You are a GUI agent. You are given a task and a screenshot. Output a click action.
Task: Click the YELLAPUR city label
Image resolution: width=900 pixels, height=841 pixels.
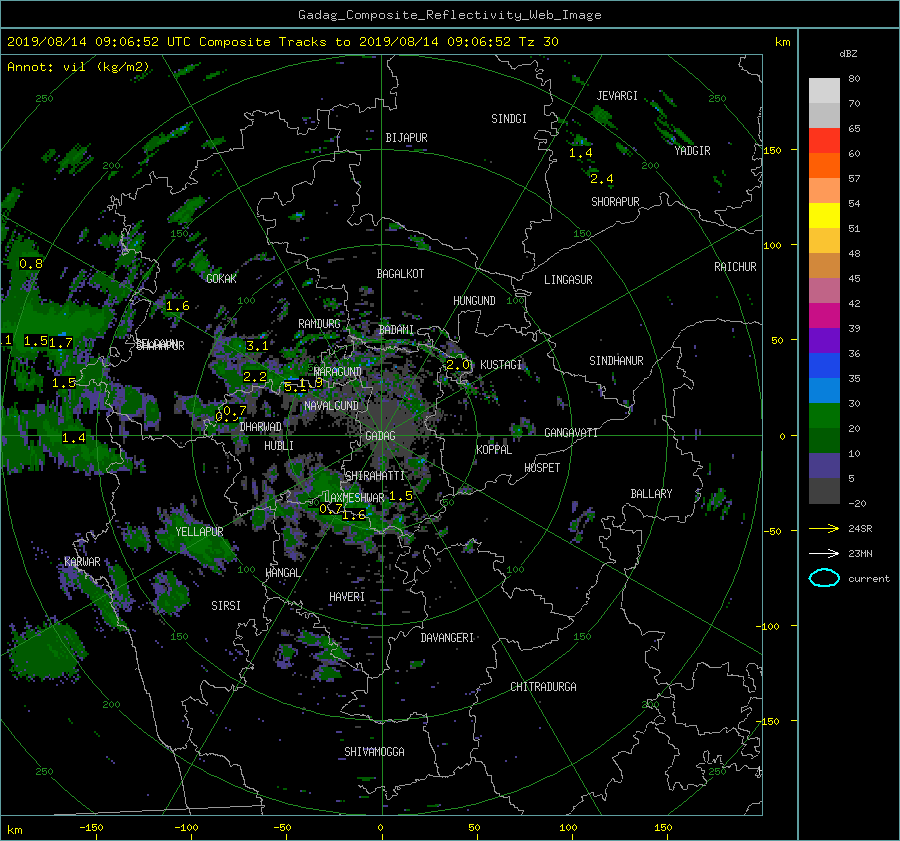[199, 532]
